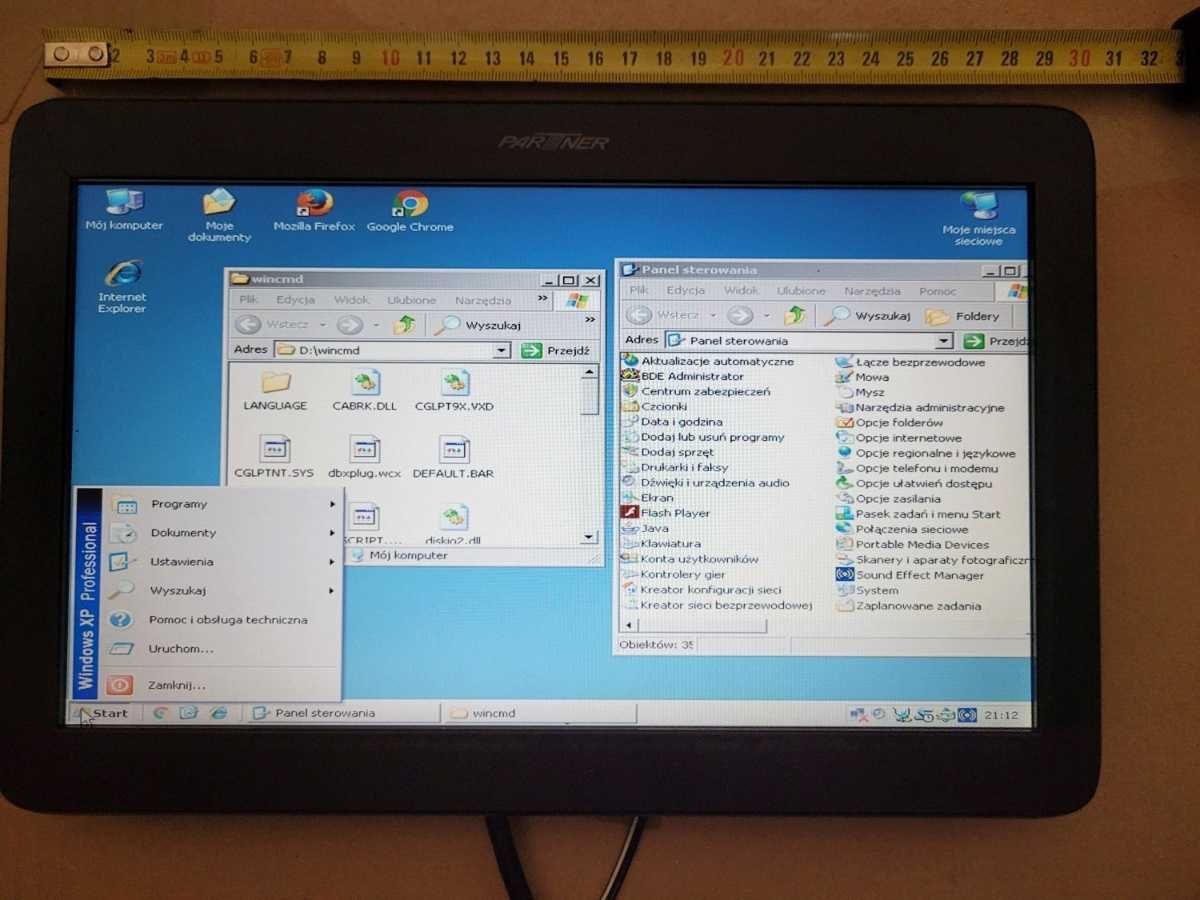Open the Narzędzia menu in Panel sterowania
The width and height of the screenshot is (1200, 900).
click(872, 291)
